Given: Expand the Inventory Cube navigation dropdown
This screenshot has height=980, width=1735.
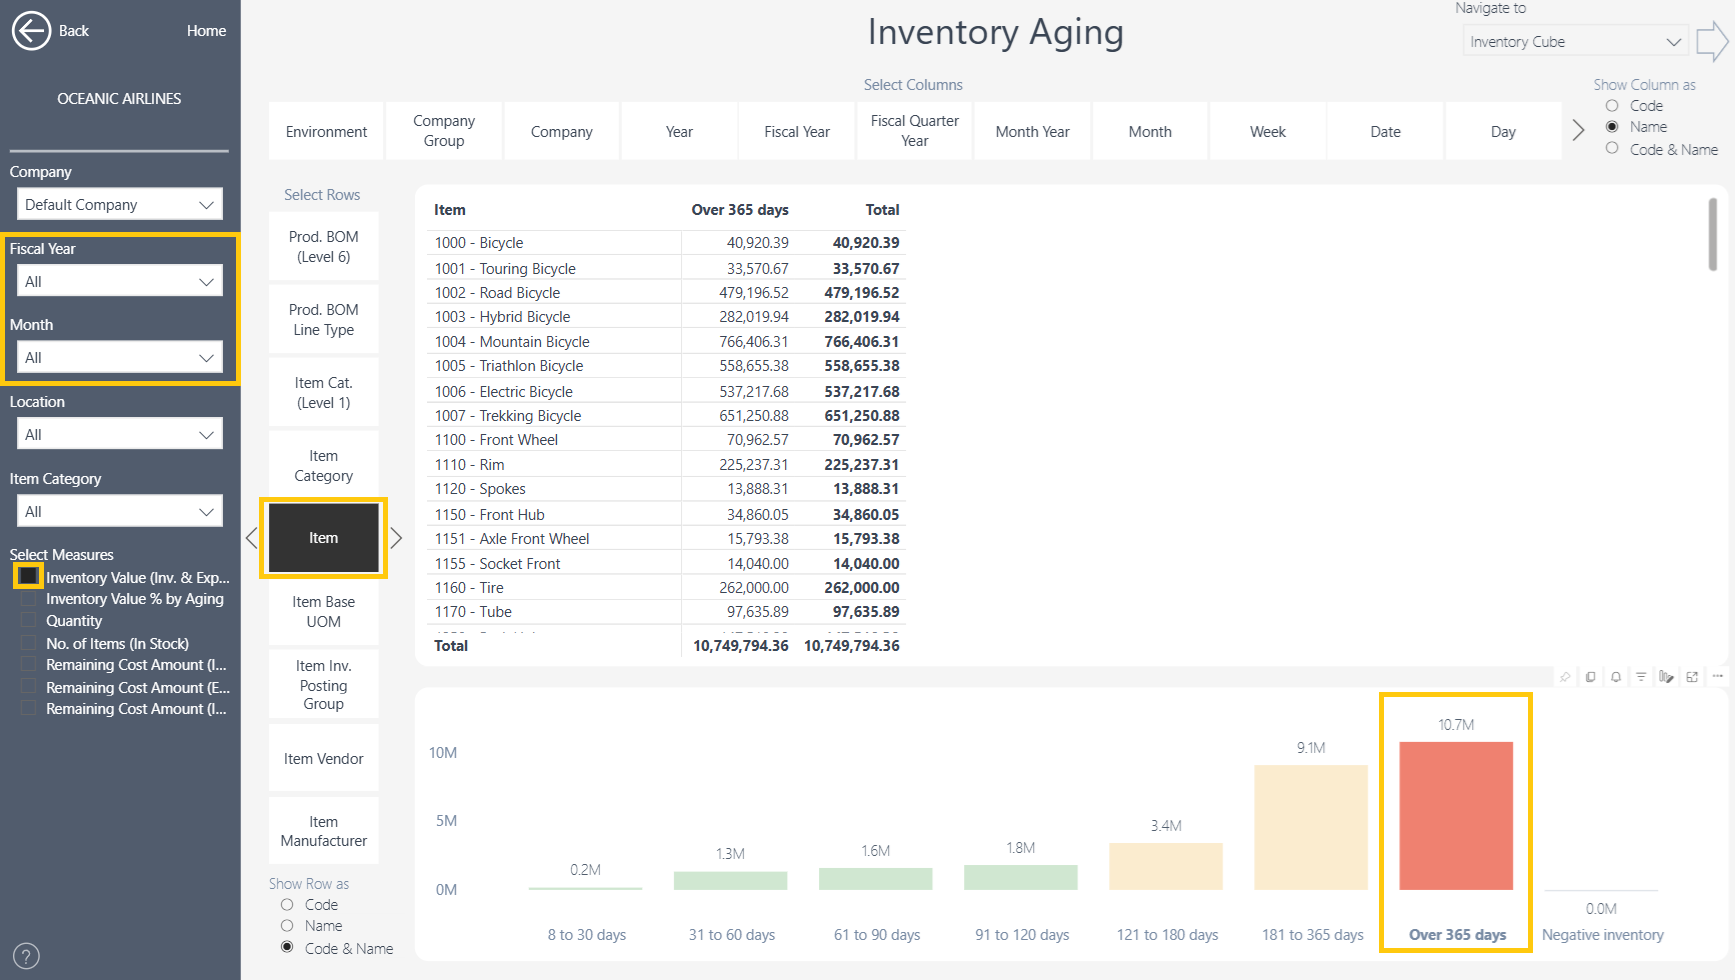Looking at the screenshot, I should click(1575, 42).
